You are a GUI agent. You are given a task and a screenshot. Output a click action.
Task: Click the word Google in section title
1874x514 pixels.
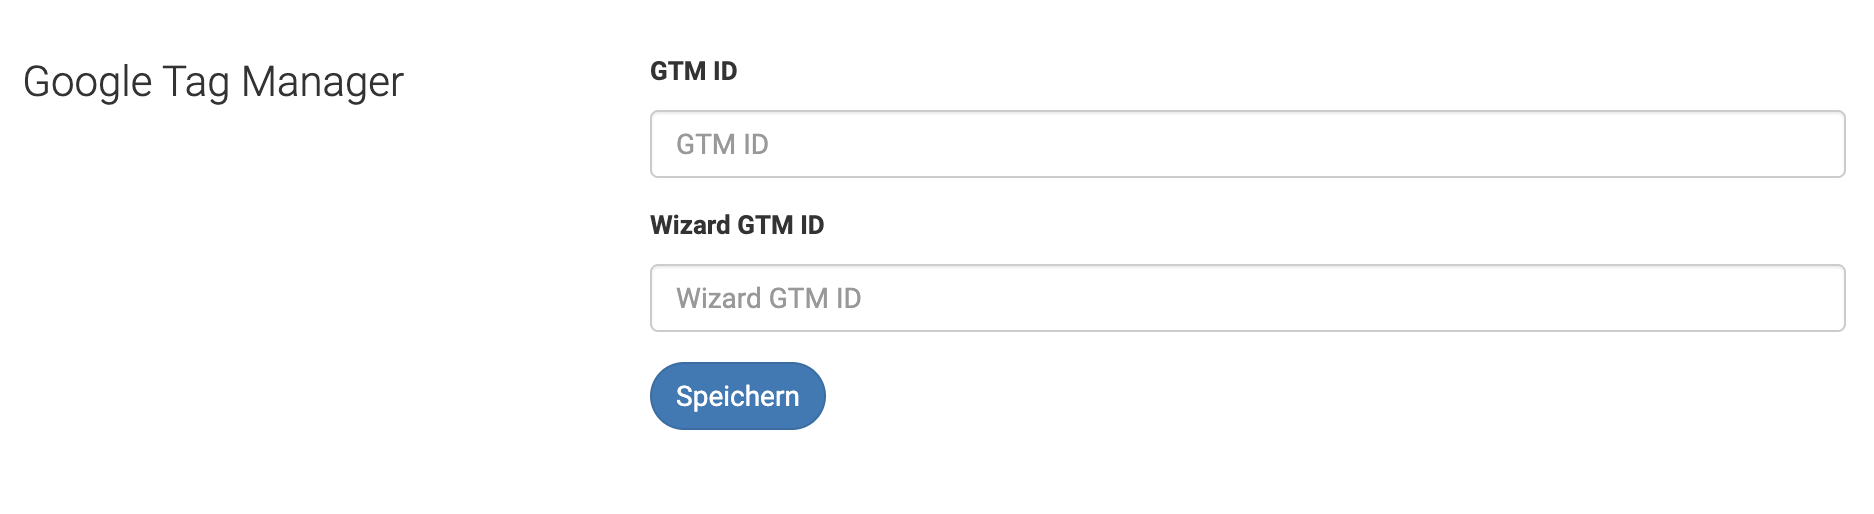click(88, 82)
